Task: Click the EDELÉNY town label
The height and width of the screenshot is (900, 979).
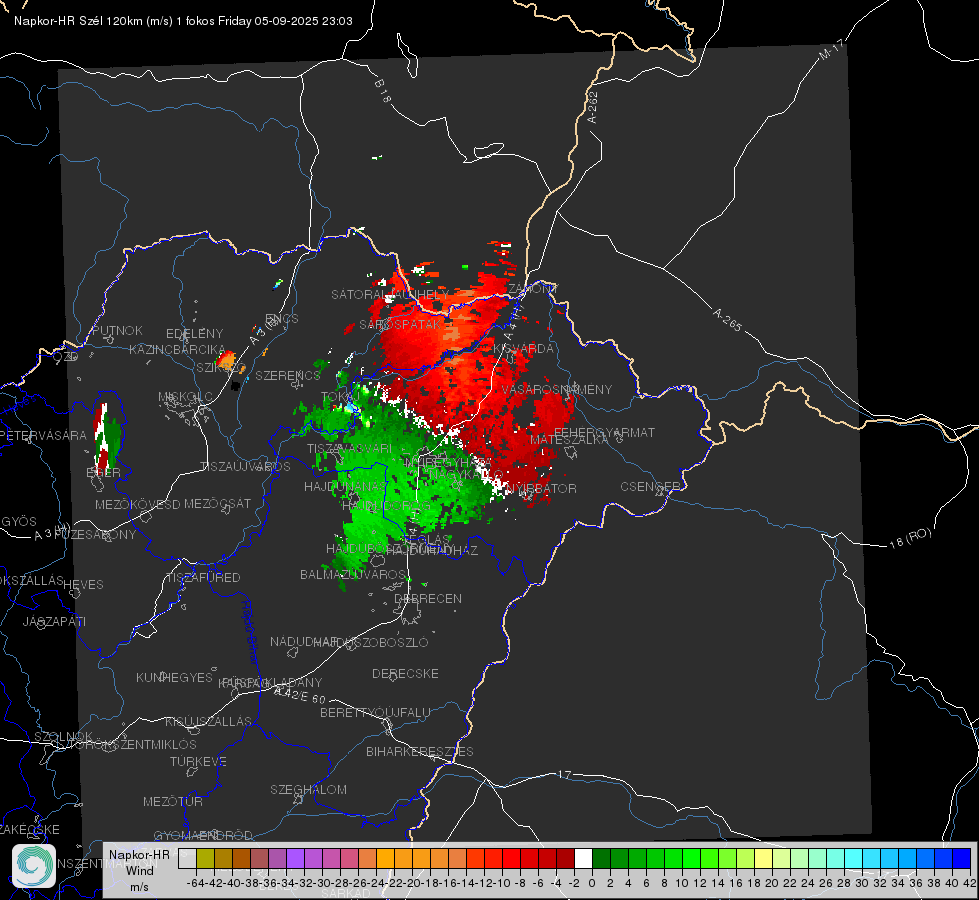Action: pos(194,334)
